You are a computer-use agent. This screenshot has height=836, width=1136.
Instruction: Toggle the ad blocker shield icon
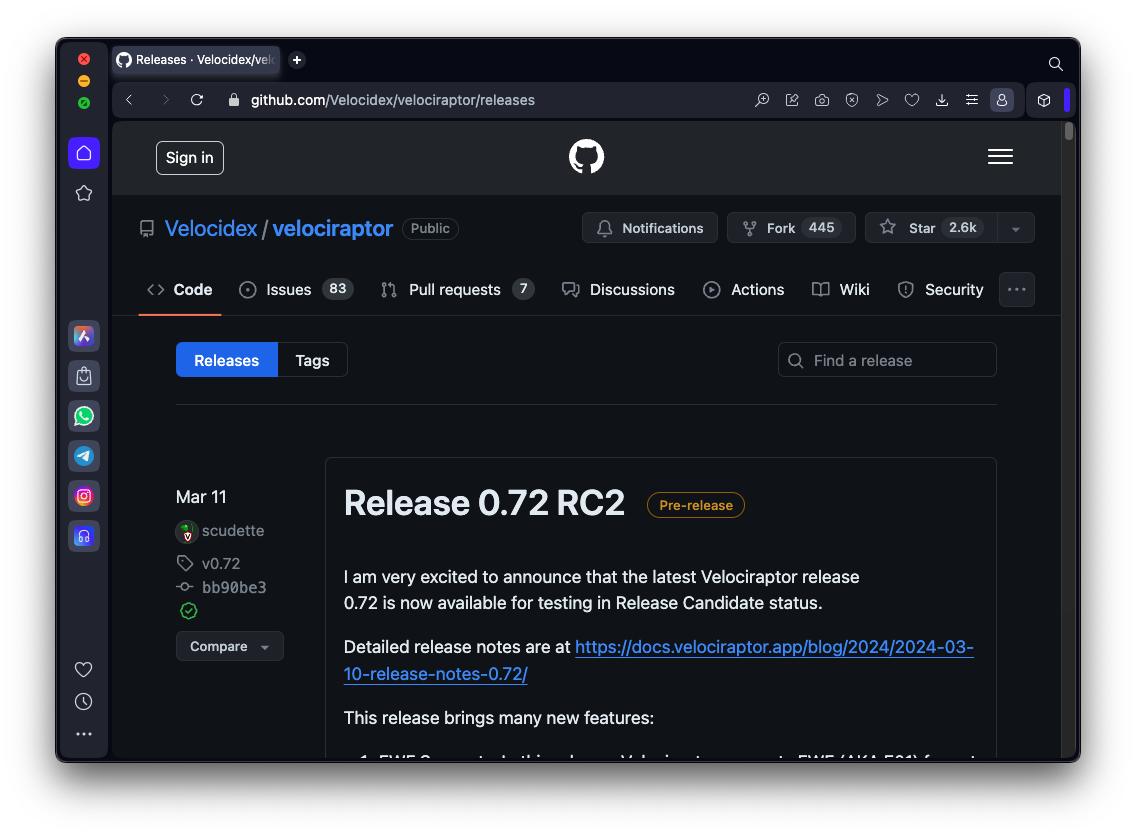852,100
